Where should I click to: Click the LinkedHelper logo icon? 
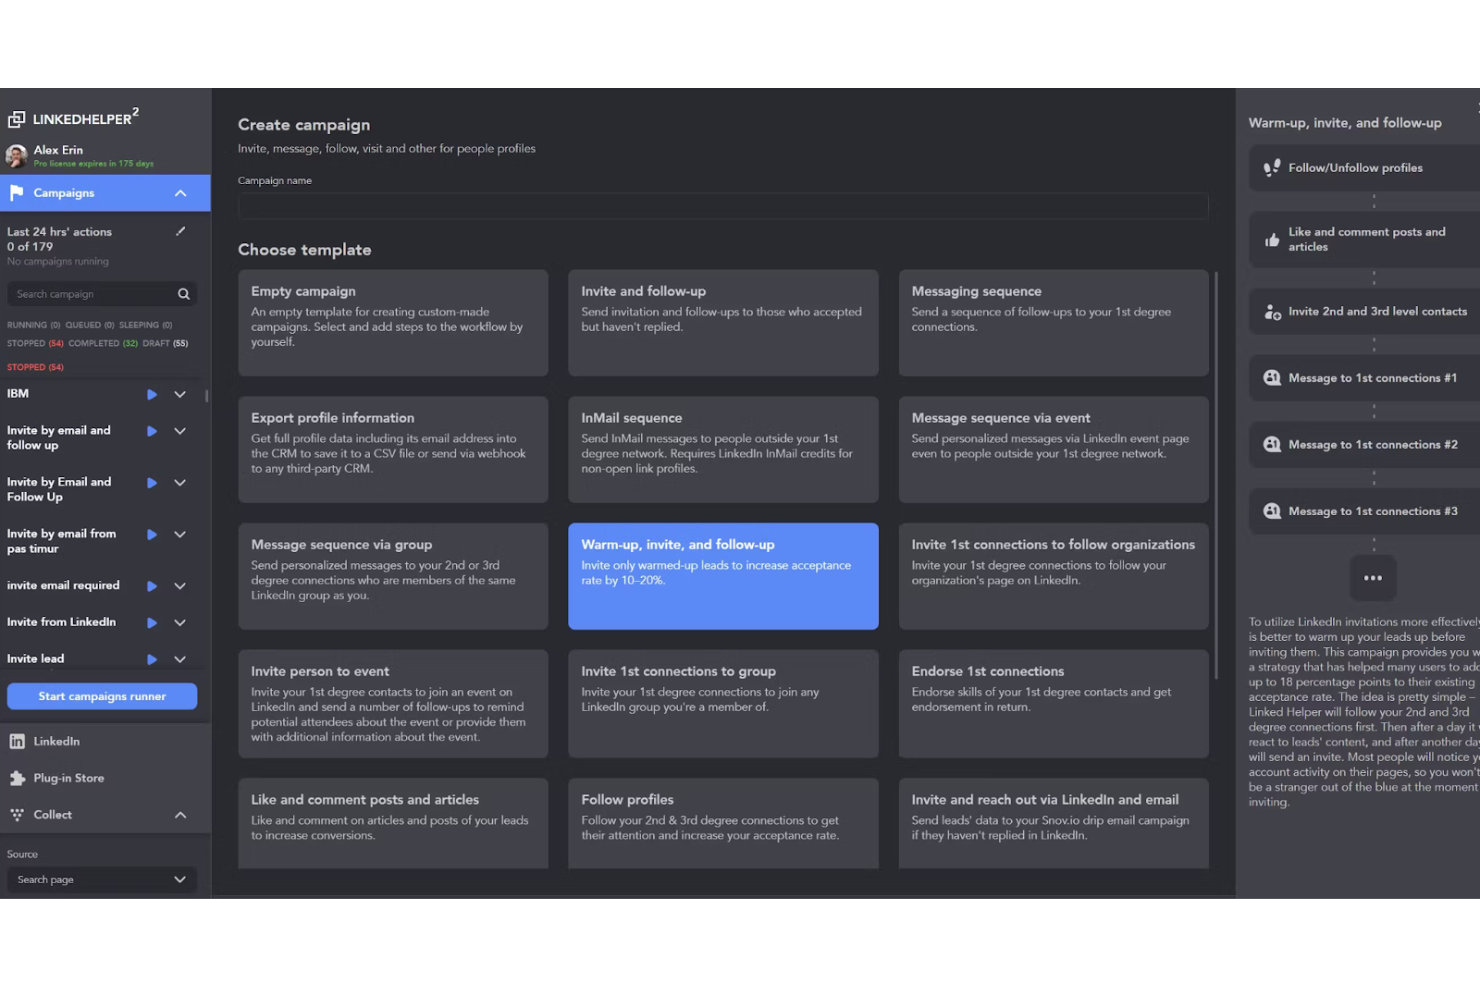tap(16, 119)
